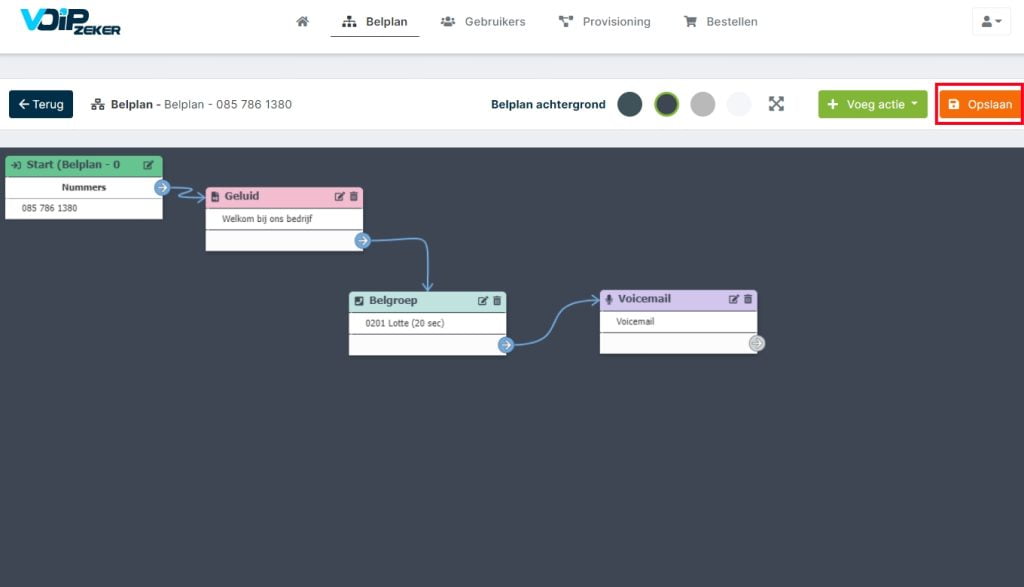Open the Bestellen tab
Screen dimensions: 1024x587
click(720, 22)
